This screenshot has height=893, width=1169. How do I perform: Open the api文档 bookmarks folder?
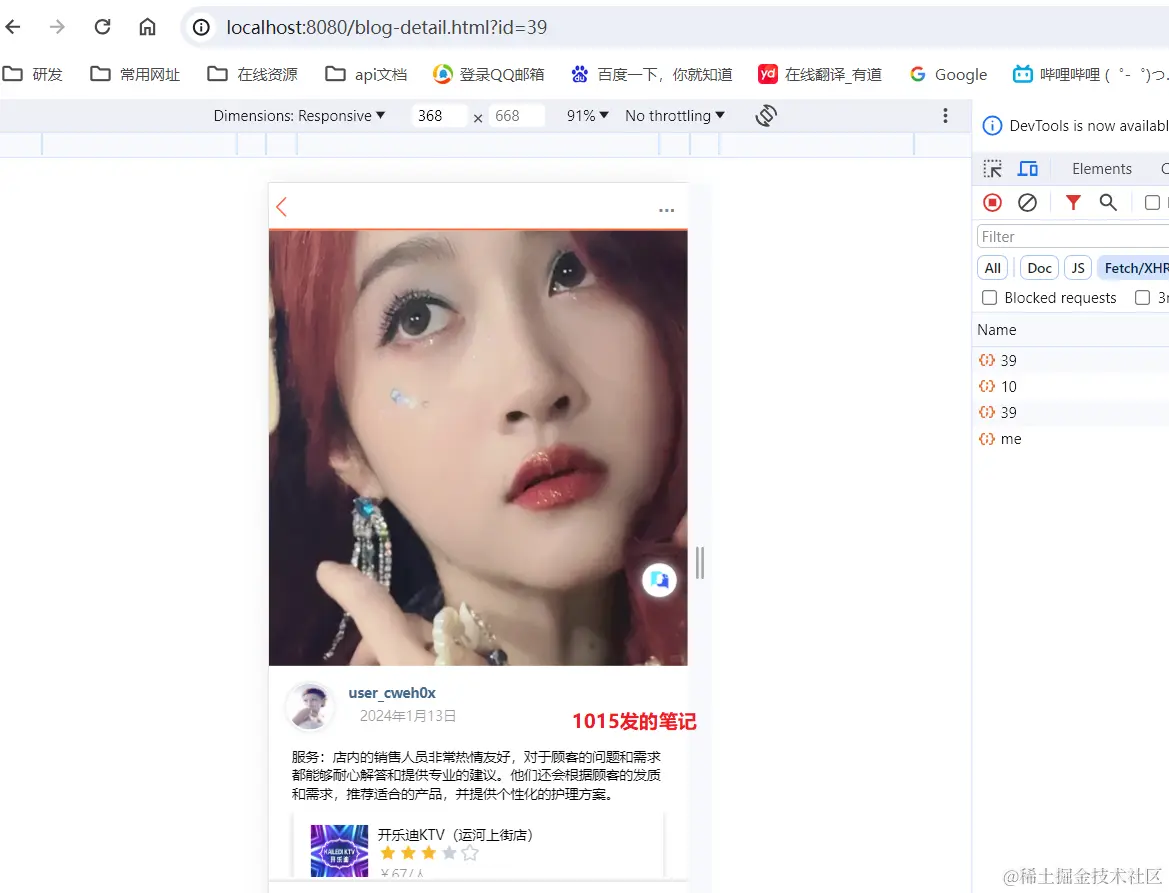point(366,74)
